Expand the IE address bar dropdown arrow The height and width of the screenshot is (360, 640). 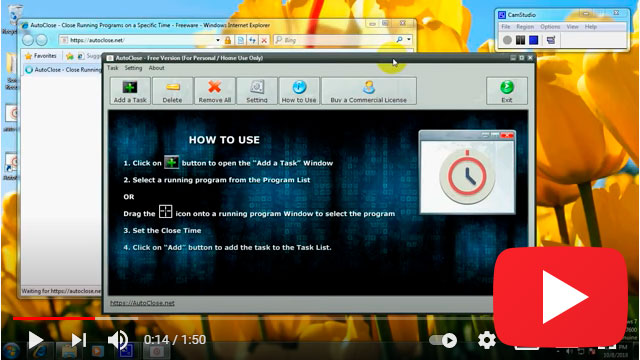pyautogui.click(x=218, y=40)
